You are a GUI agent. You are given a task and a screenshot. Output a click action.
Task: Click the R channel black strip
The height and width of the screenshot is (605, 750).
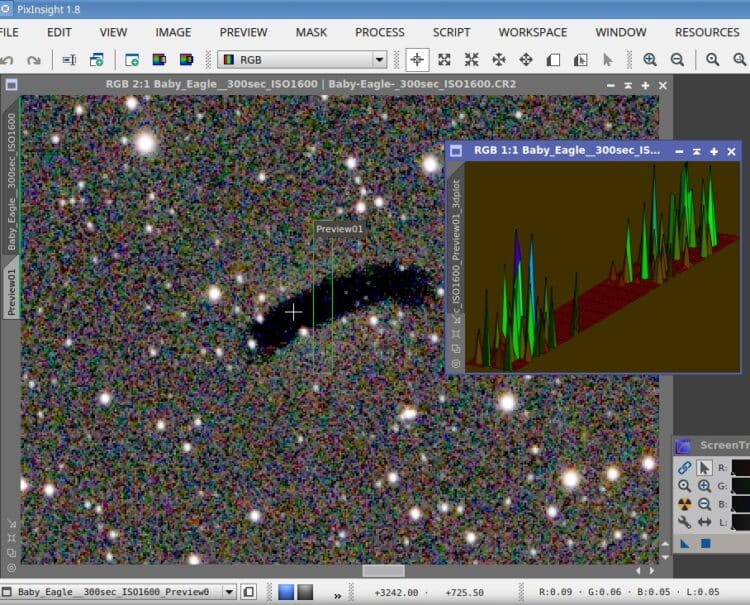tap(740, 468)
